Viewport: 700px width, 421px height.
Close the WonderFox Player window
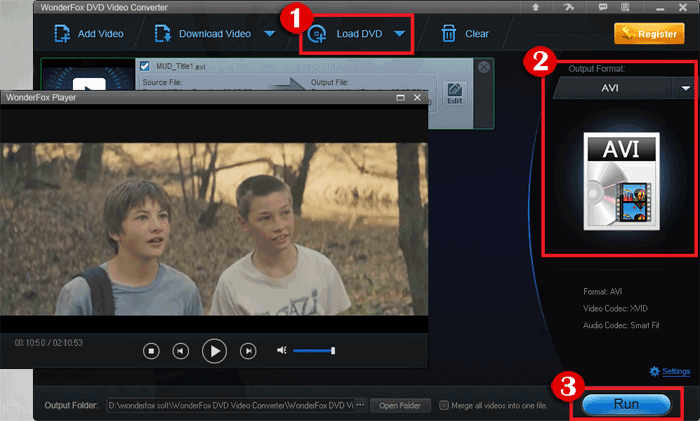(417, 97)
